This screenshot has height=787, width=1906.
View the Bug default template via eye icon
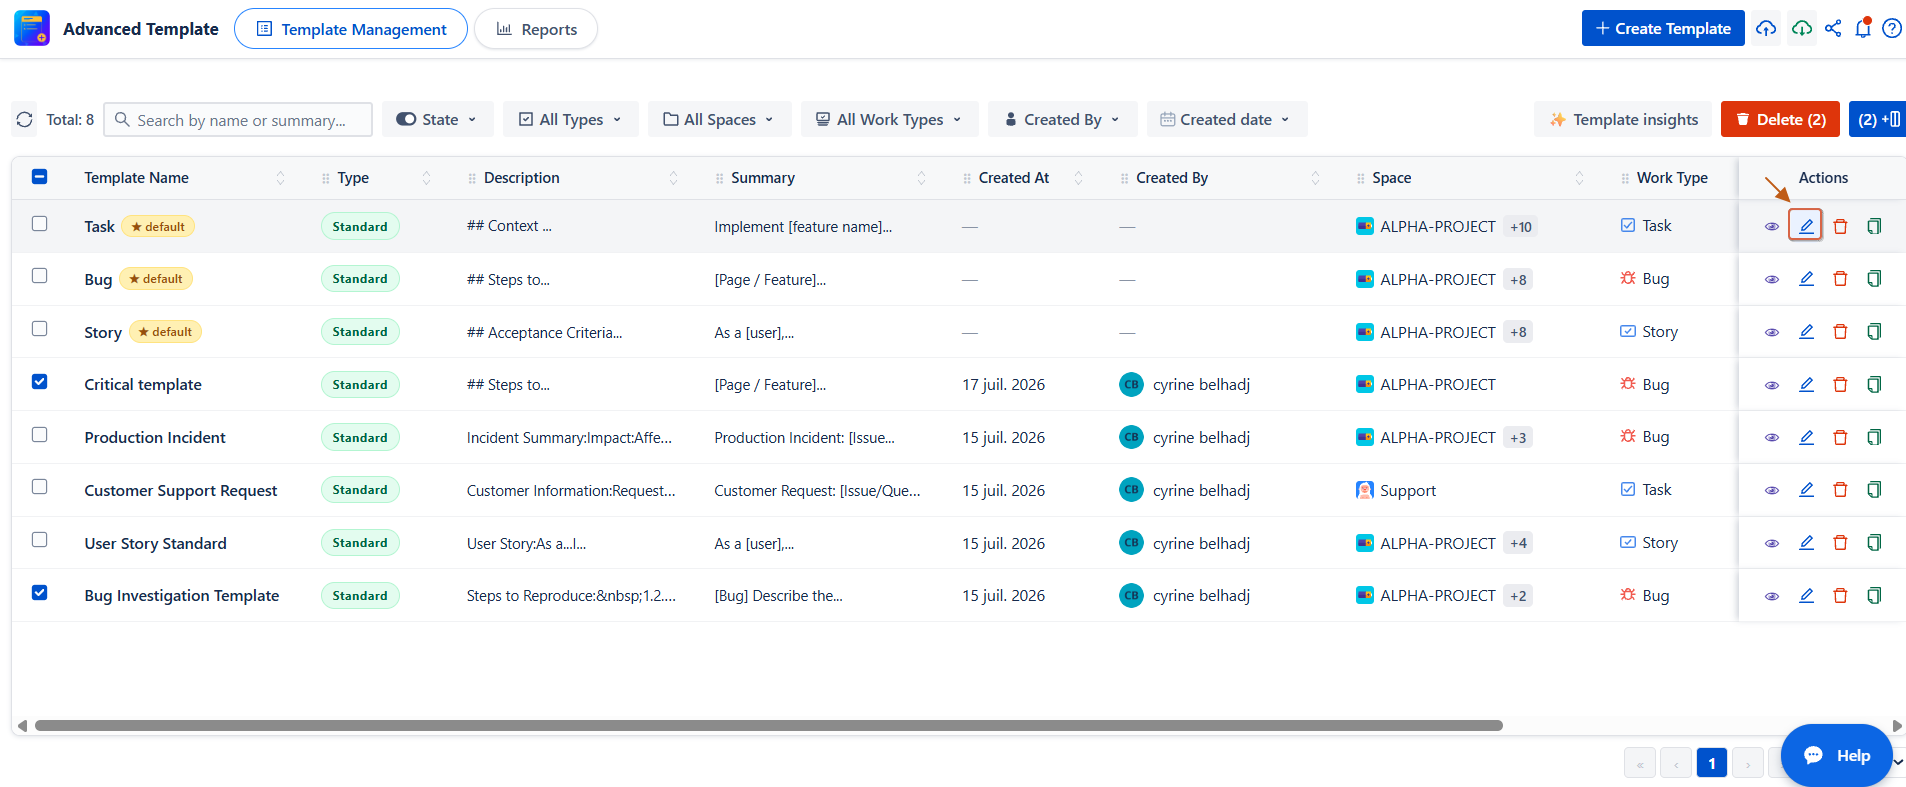(x=1772, y=279)
